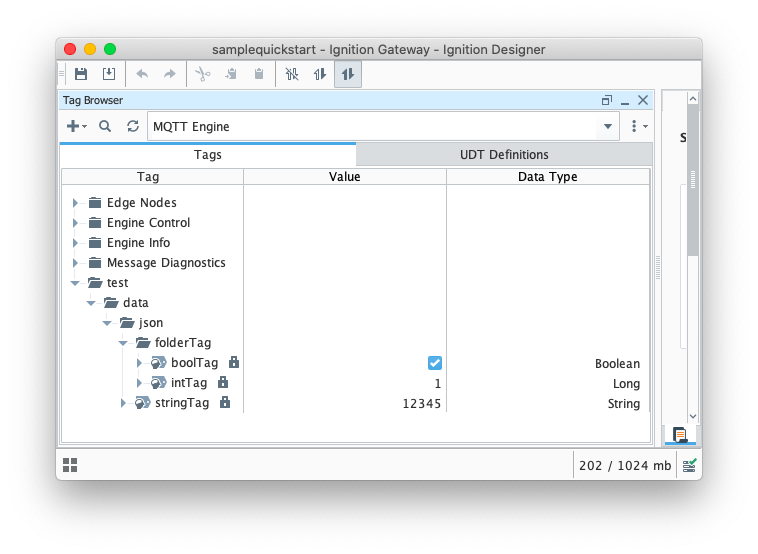Screen dimensions: 758x554
Task: Select the Comm Read/Write mode icon
Action: 348,74
